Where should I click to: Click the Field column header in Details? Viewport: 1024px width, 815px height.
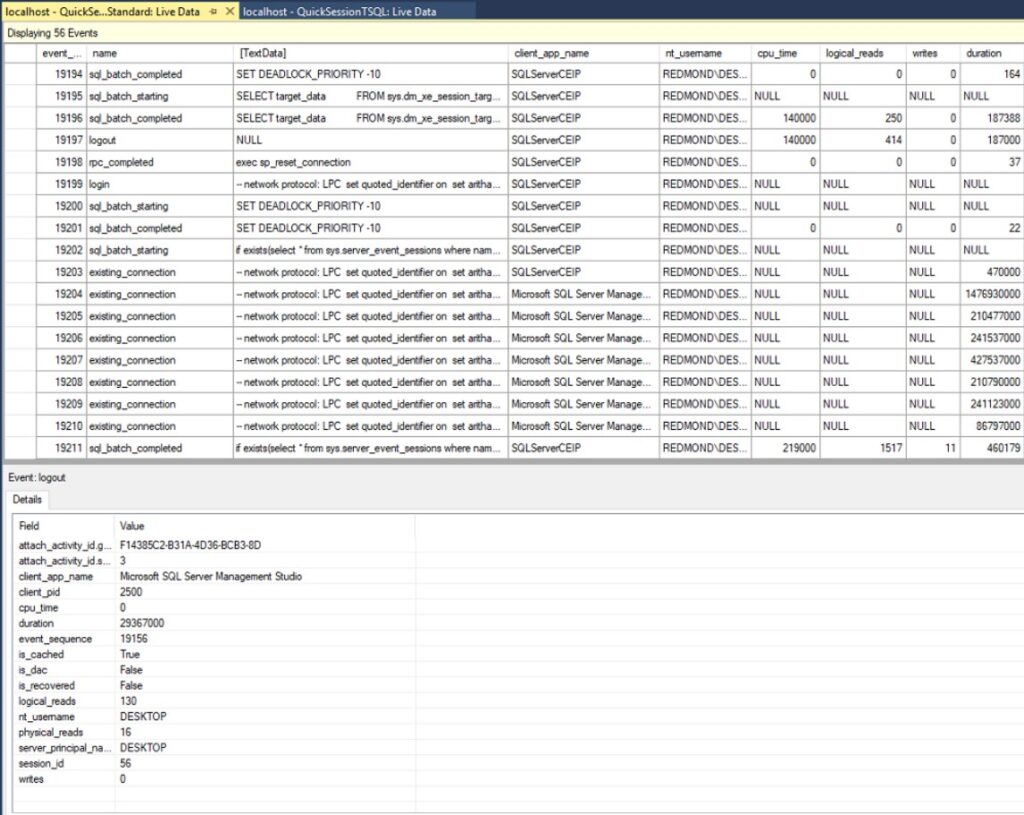tap(63, 526)
